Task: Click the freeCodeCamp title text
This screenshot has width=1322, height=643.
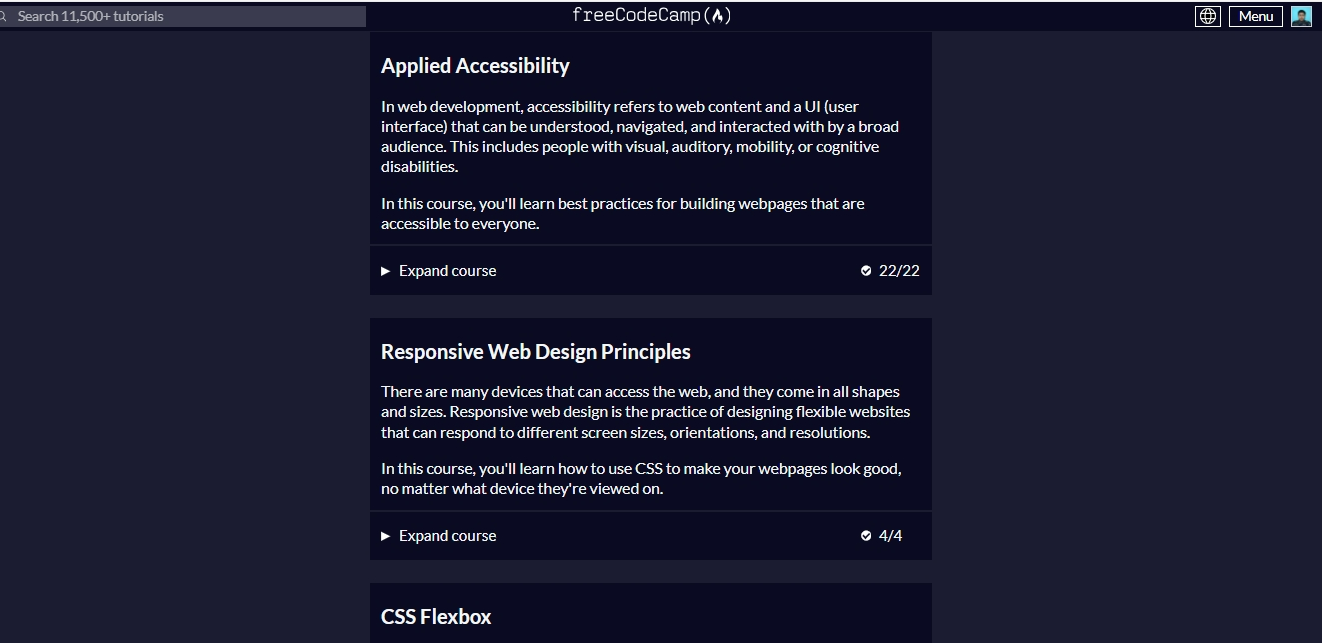Action: click(637, 15)
